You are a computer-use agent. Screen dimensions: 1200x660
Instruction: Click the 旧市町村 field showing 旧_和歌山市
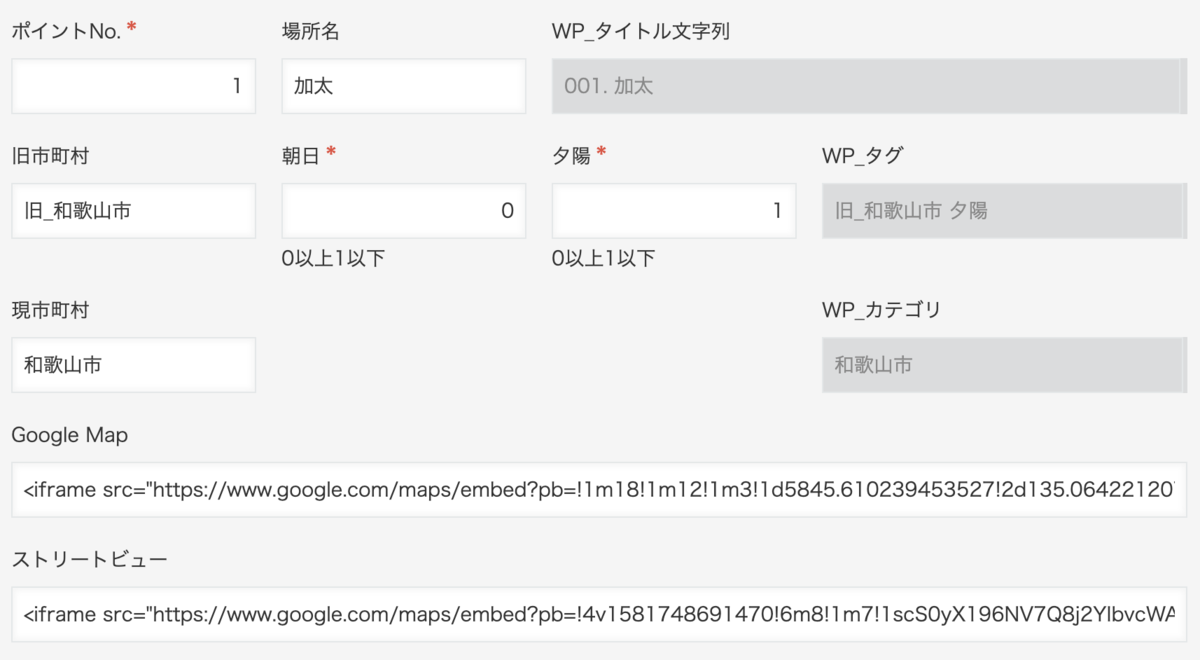[133, 210]
